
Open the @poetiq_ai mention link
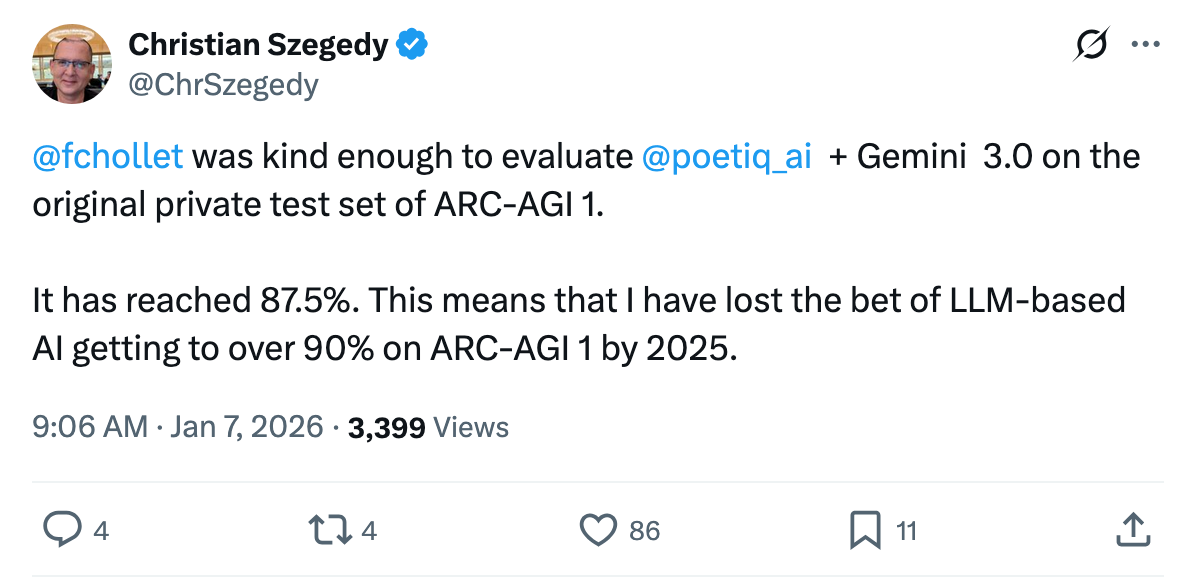pos(727,157)
